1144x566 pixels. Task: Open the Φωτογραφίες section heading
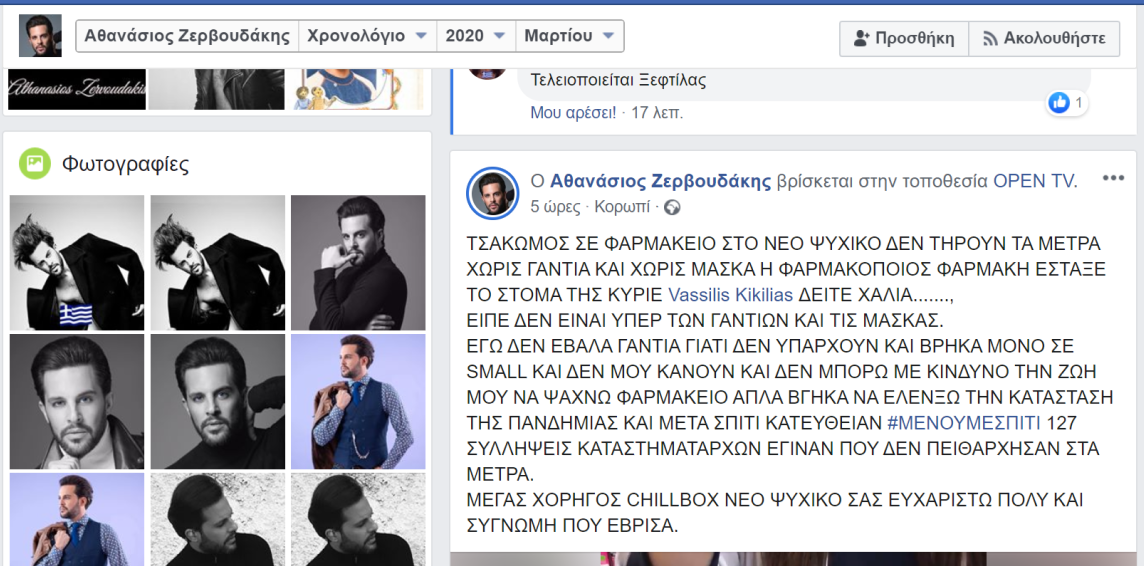point(125,164)
